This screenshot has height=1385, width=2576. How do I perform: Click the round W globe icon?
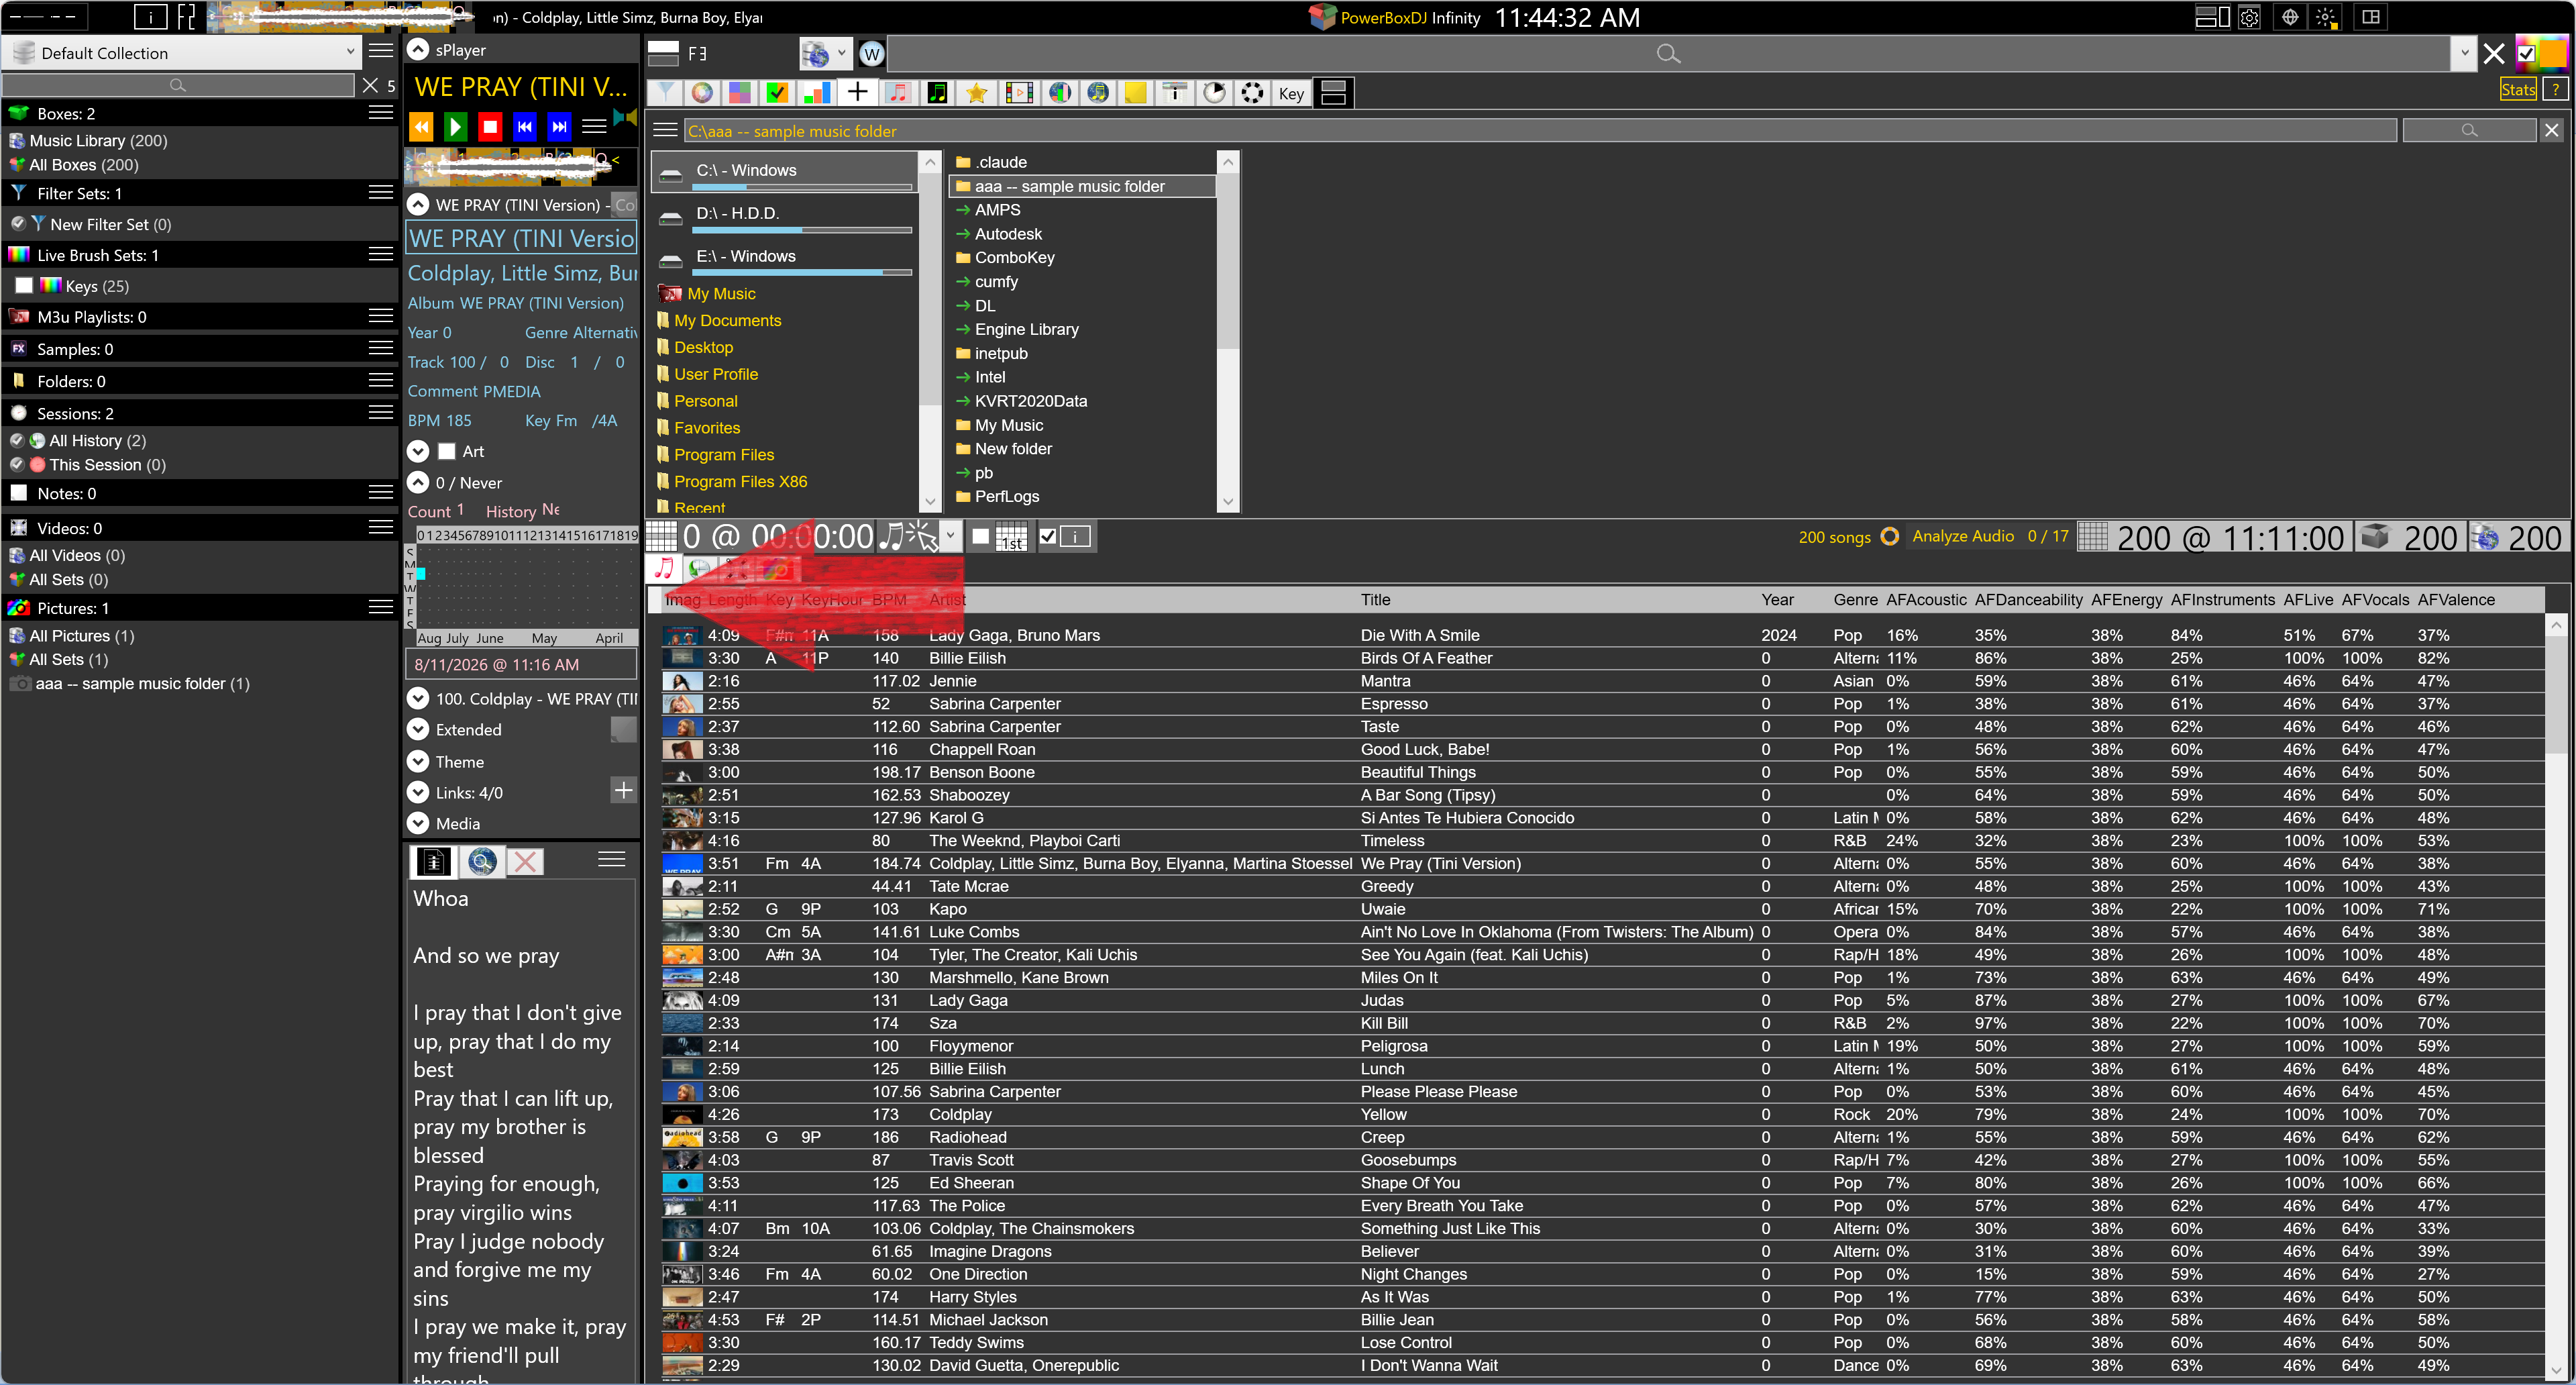871,54
